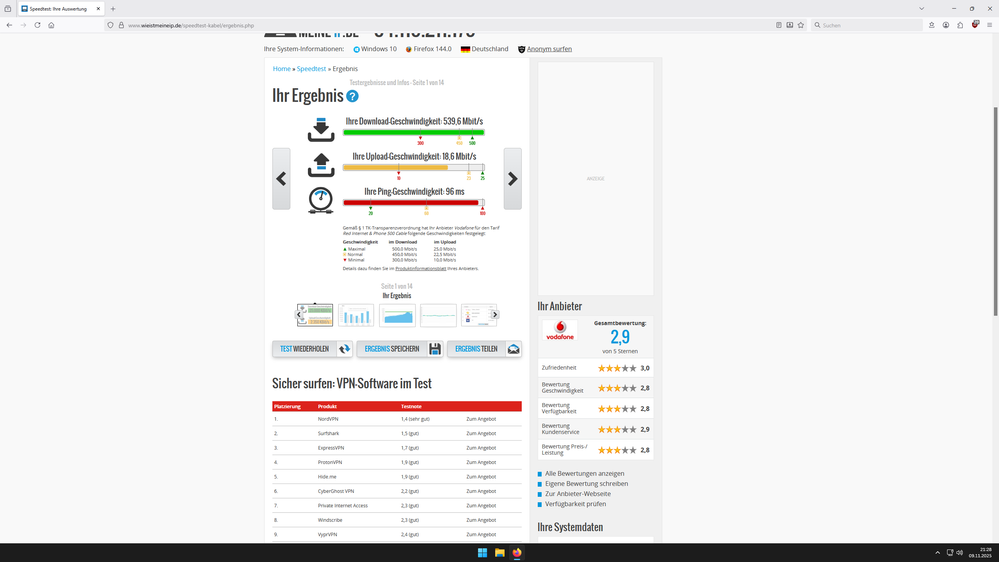Click Zum Angebot for ProtonVPN
This screenshot has height=562, width=999.
tap(481, 463)
